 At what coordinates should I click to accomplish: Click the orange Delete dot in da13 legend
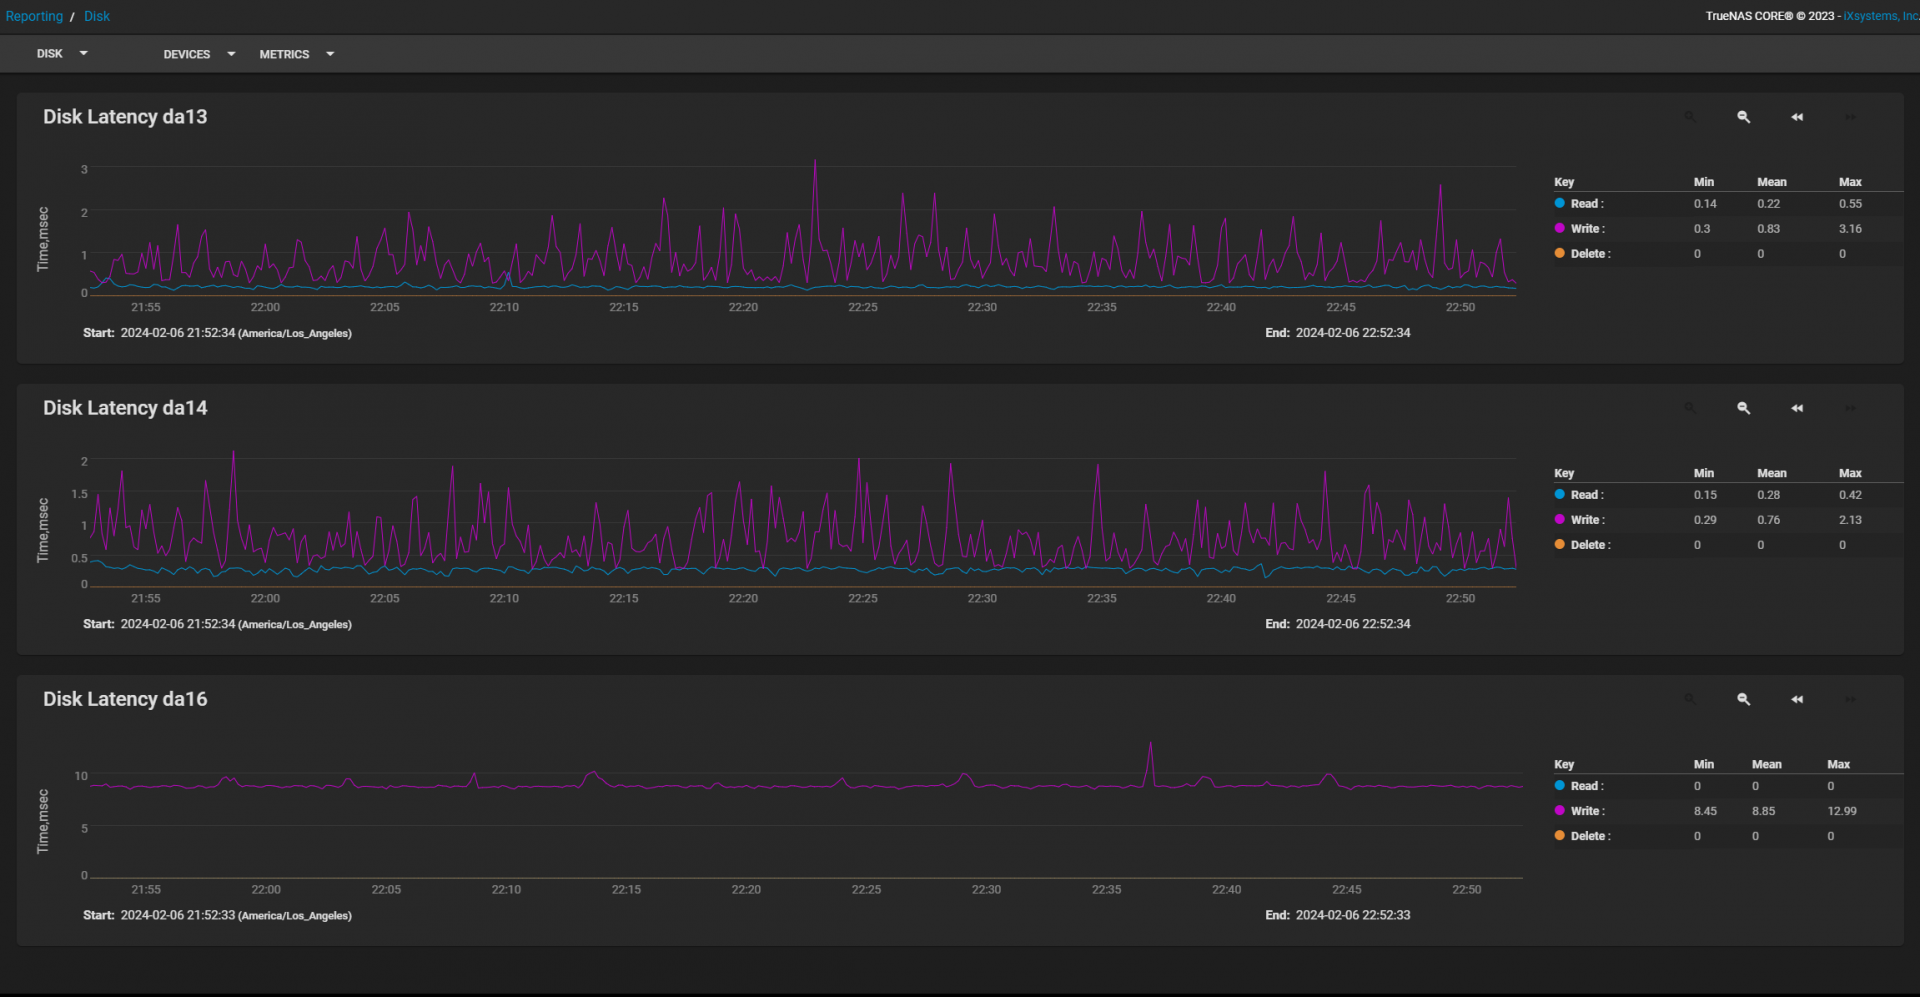[x=1559, y=253]
